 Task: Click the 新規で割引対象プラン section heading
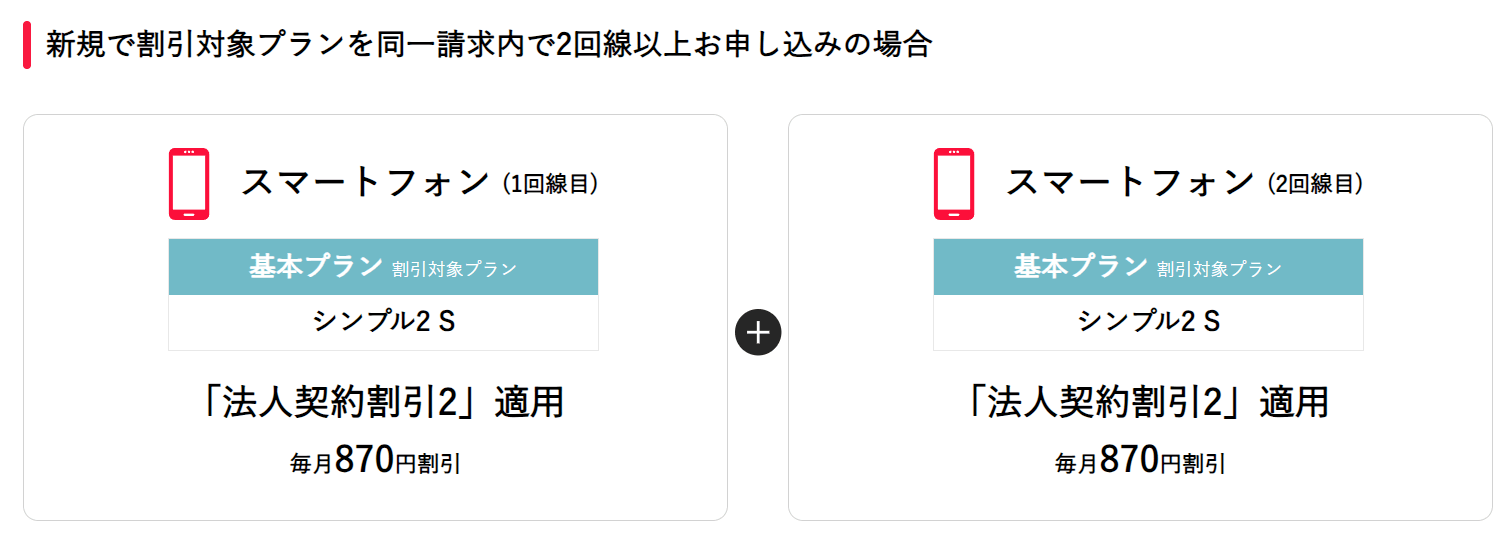pyautogui.click(x=489, y=46)
